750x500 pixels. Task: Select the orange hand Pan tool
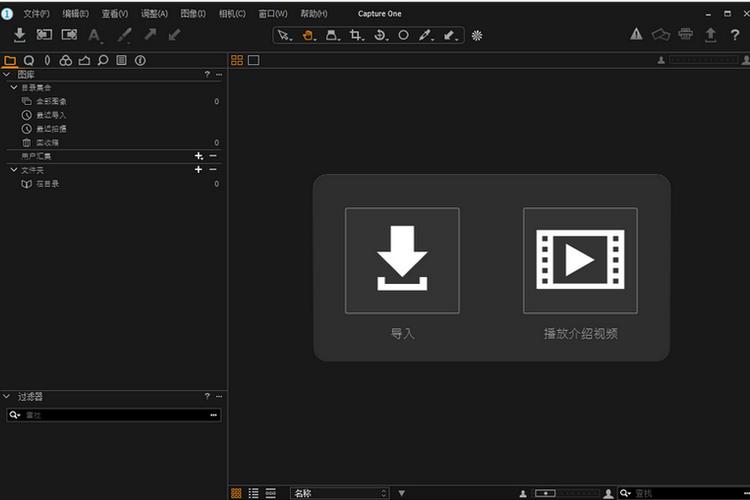coord(309,35)
